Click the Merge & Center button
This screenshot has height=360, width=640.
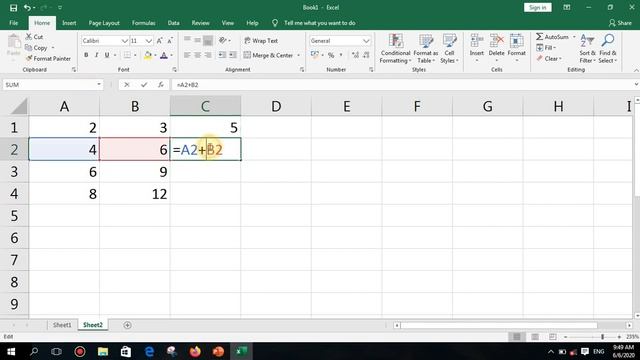(269, 55)
